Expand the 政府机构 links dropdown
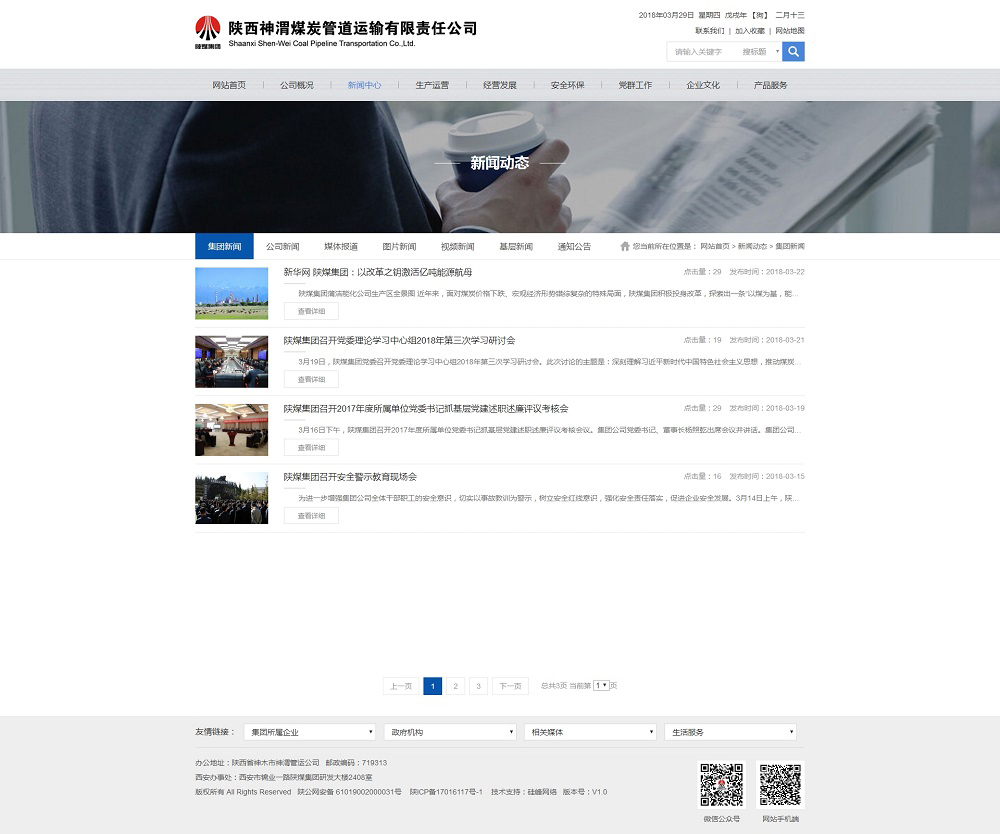1000x834 pixels. pos(451,732)
